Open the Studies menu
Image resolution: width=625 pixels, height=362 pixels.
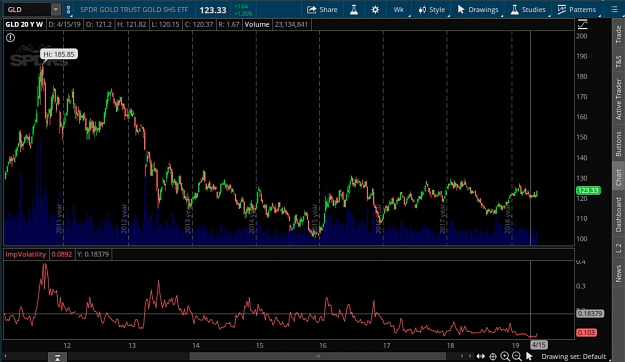[x=528, y=10]
